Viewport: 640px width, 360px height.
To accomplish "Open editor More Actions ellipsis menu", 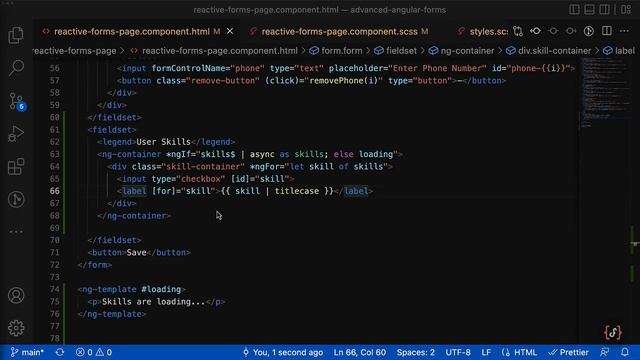I will [624, 31].
